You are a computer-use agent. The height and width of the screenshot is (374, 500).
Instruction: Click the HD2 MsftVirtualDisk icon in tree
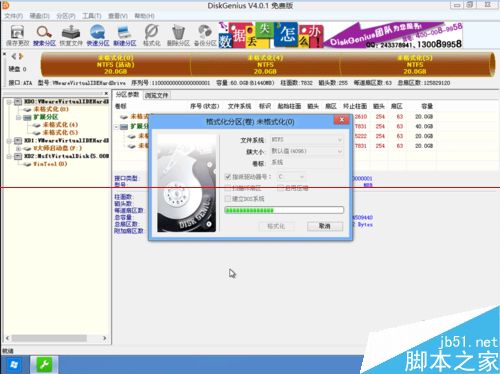click(x=18, y=156)
